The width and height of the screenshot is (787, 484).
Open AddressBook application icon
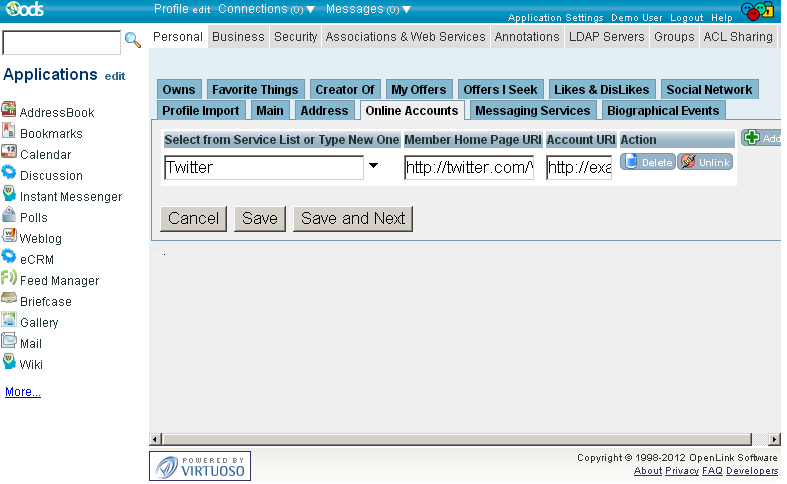click(x=9, y=111)
